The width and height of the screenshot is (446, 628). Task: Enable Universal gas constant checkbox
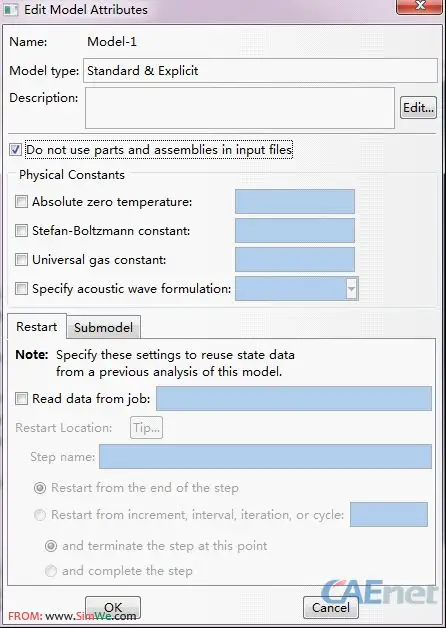tap(21, 260)
